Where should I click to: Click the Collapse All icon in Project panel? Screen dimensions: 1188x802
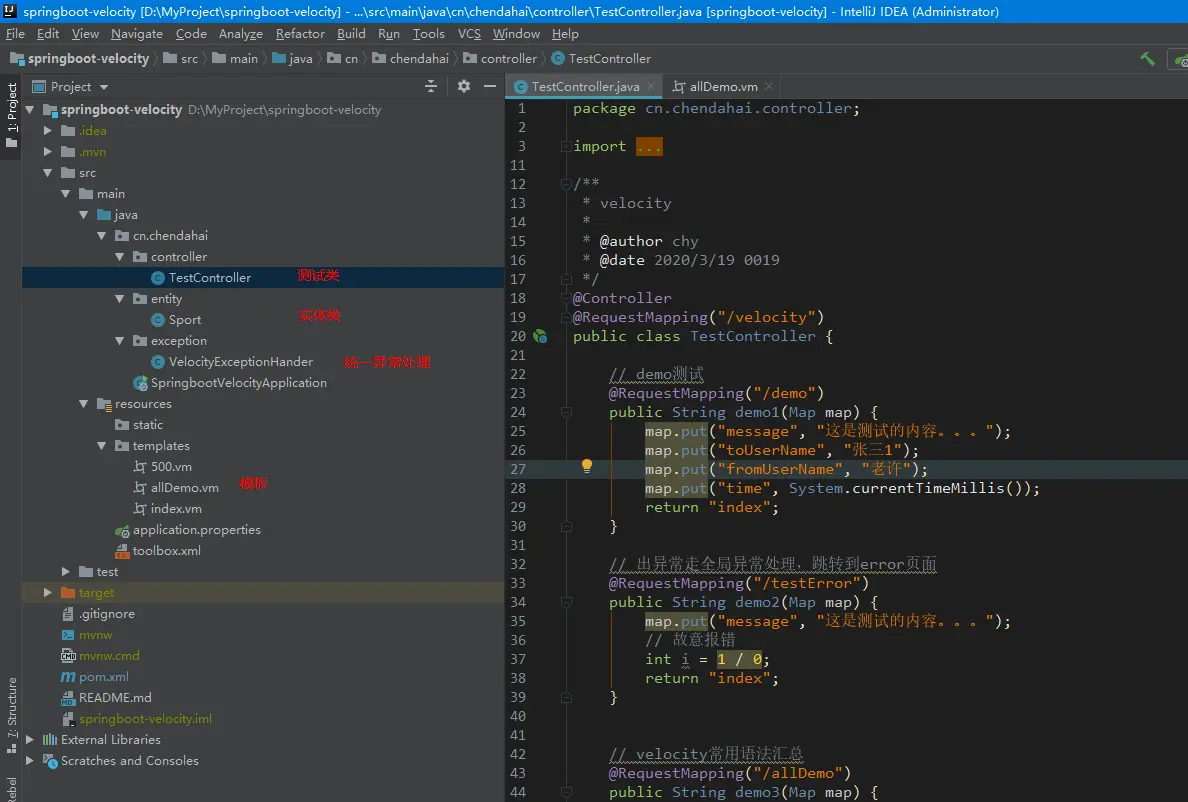[431, 87]
